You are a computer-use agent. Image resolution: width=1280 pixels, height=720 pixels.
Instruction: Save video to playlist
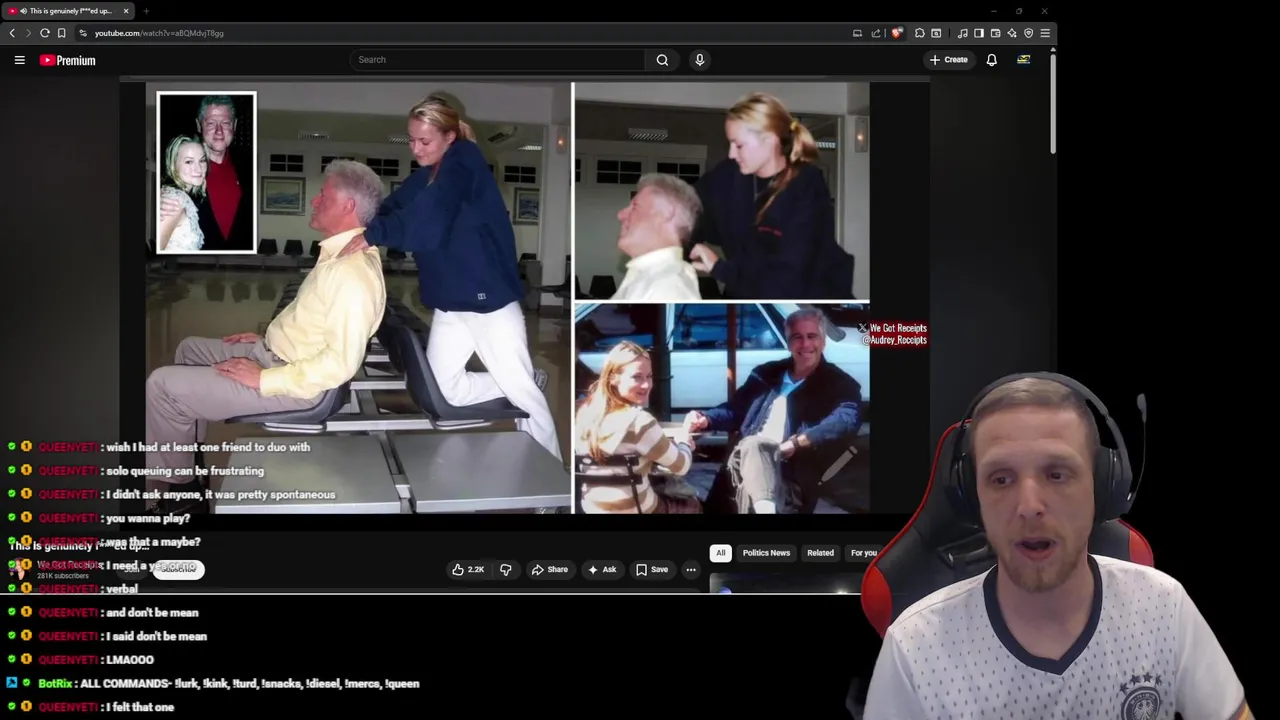click(652, 570)
